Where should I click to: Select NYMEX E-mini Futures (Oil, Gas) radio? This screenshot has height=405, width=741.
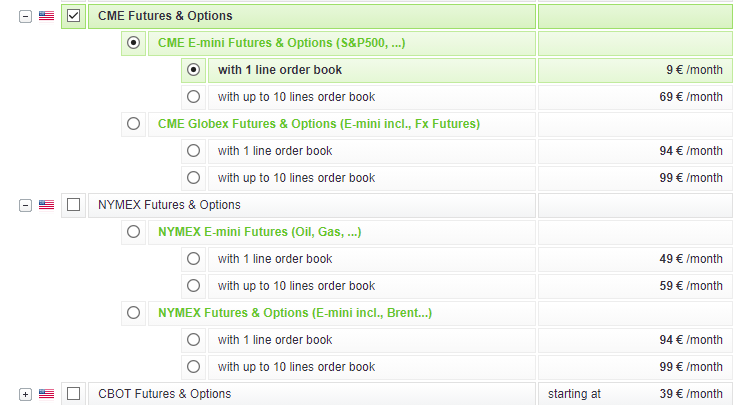(x=133, y=232)
